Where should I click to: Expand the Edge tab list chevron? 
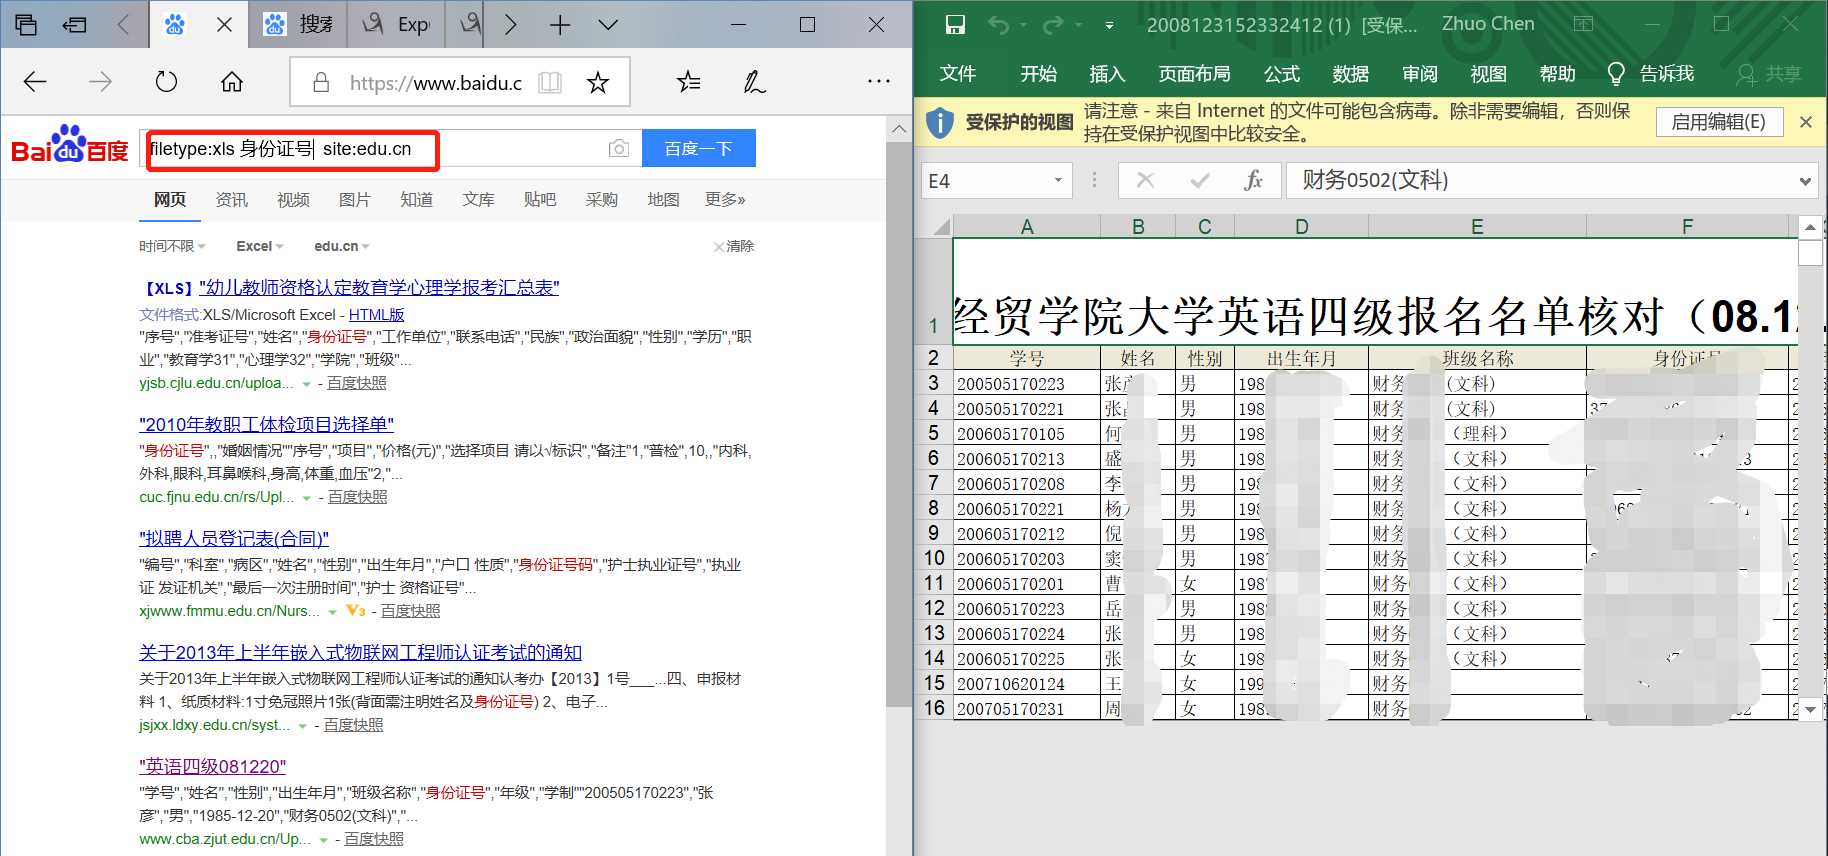pyautogui.click(x=608, y=25)
